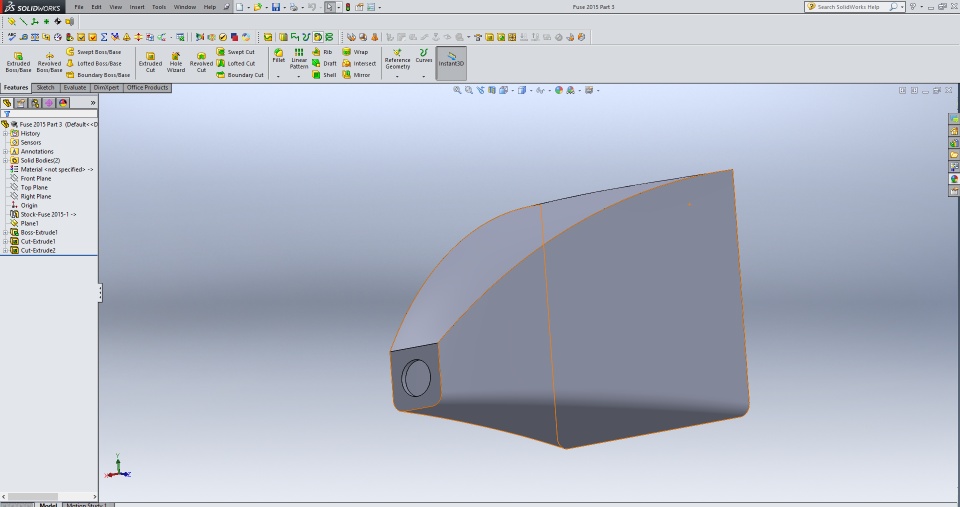Select Material <not specified> item
This screenshot has height=507, width=960.
[51, 170]
